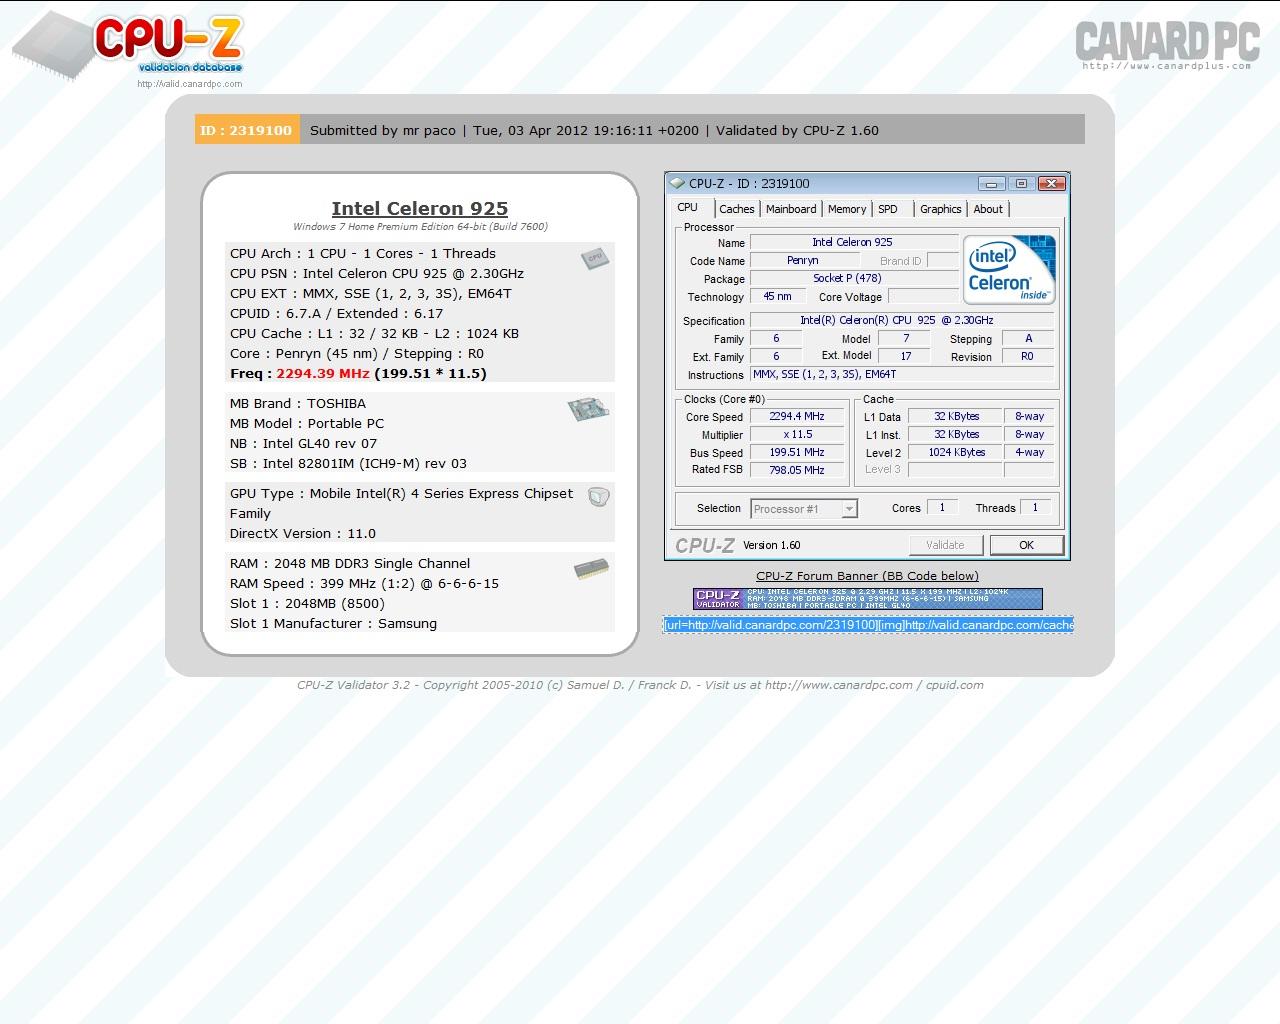Click the Level 2 4-way value

click(x=1030, y=452)
